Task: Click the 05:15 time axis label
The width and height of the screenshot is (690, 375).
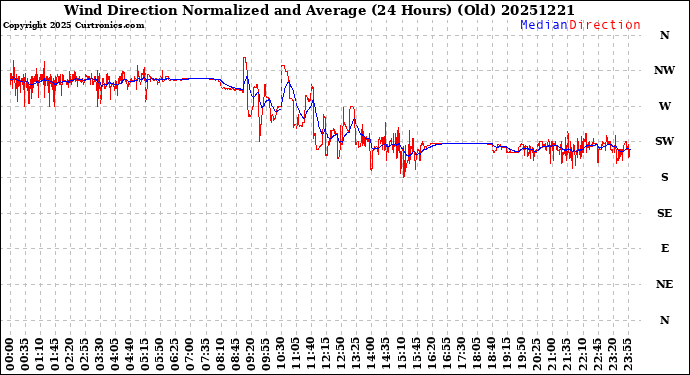Action: click(145, 354)
